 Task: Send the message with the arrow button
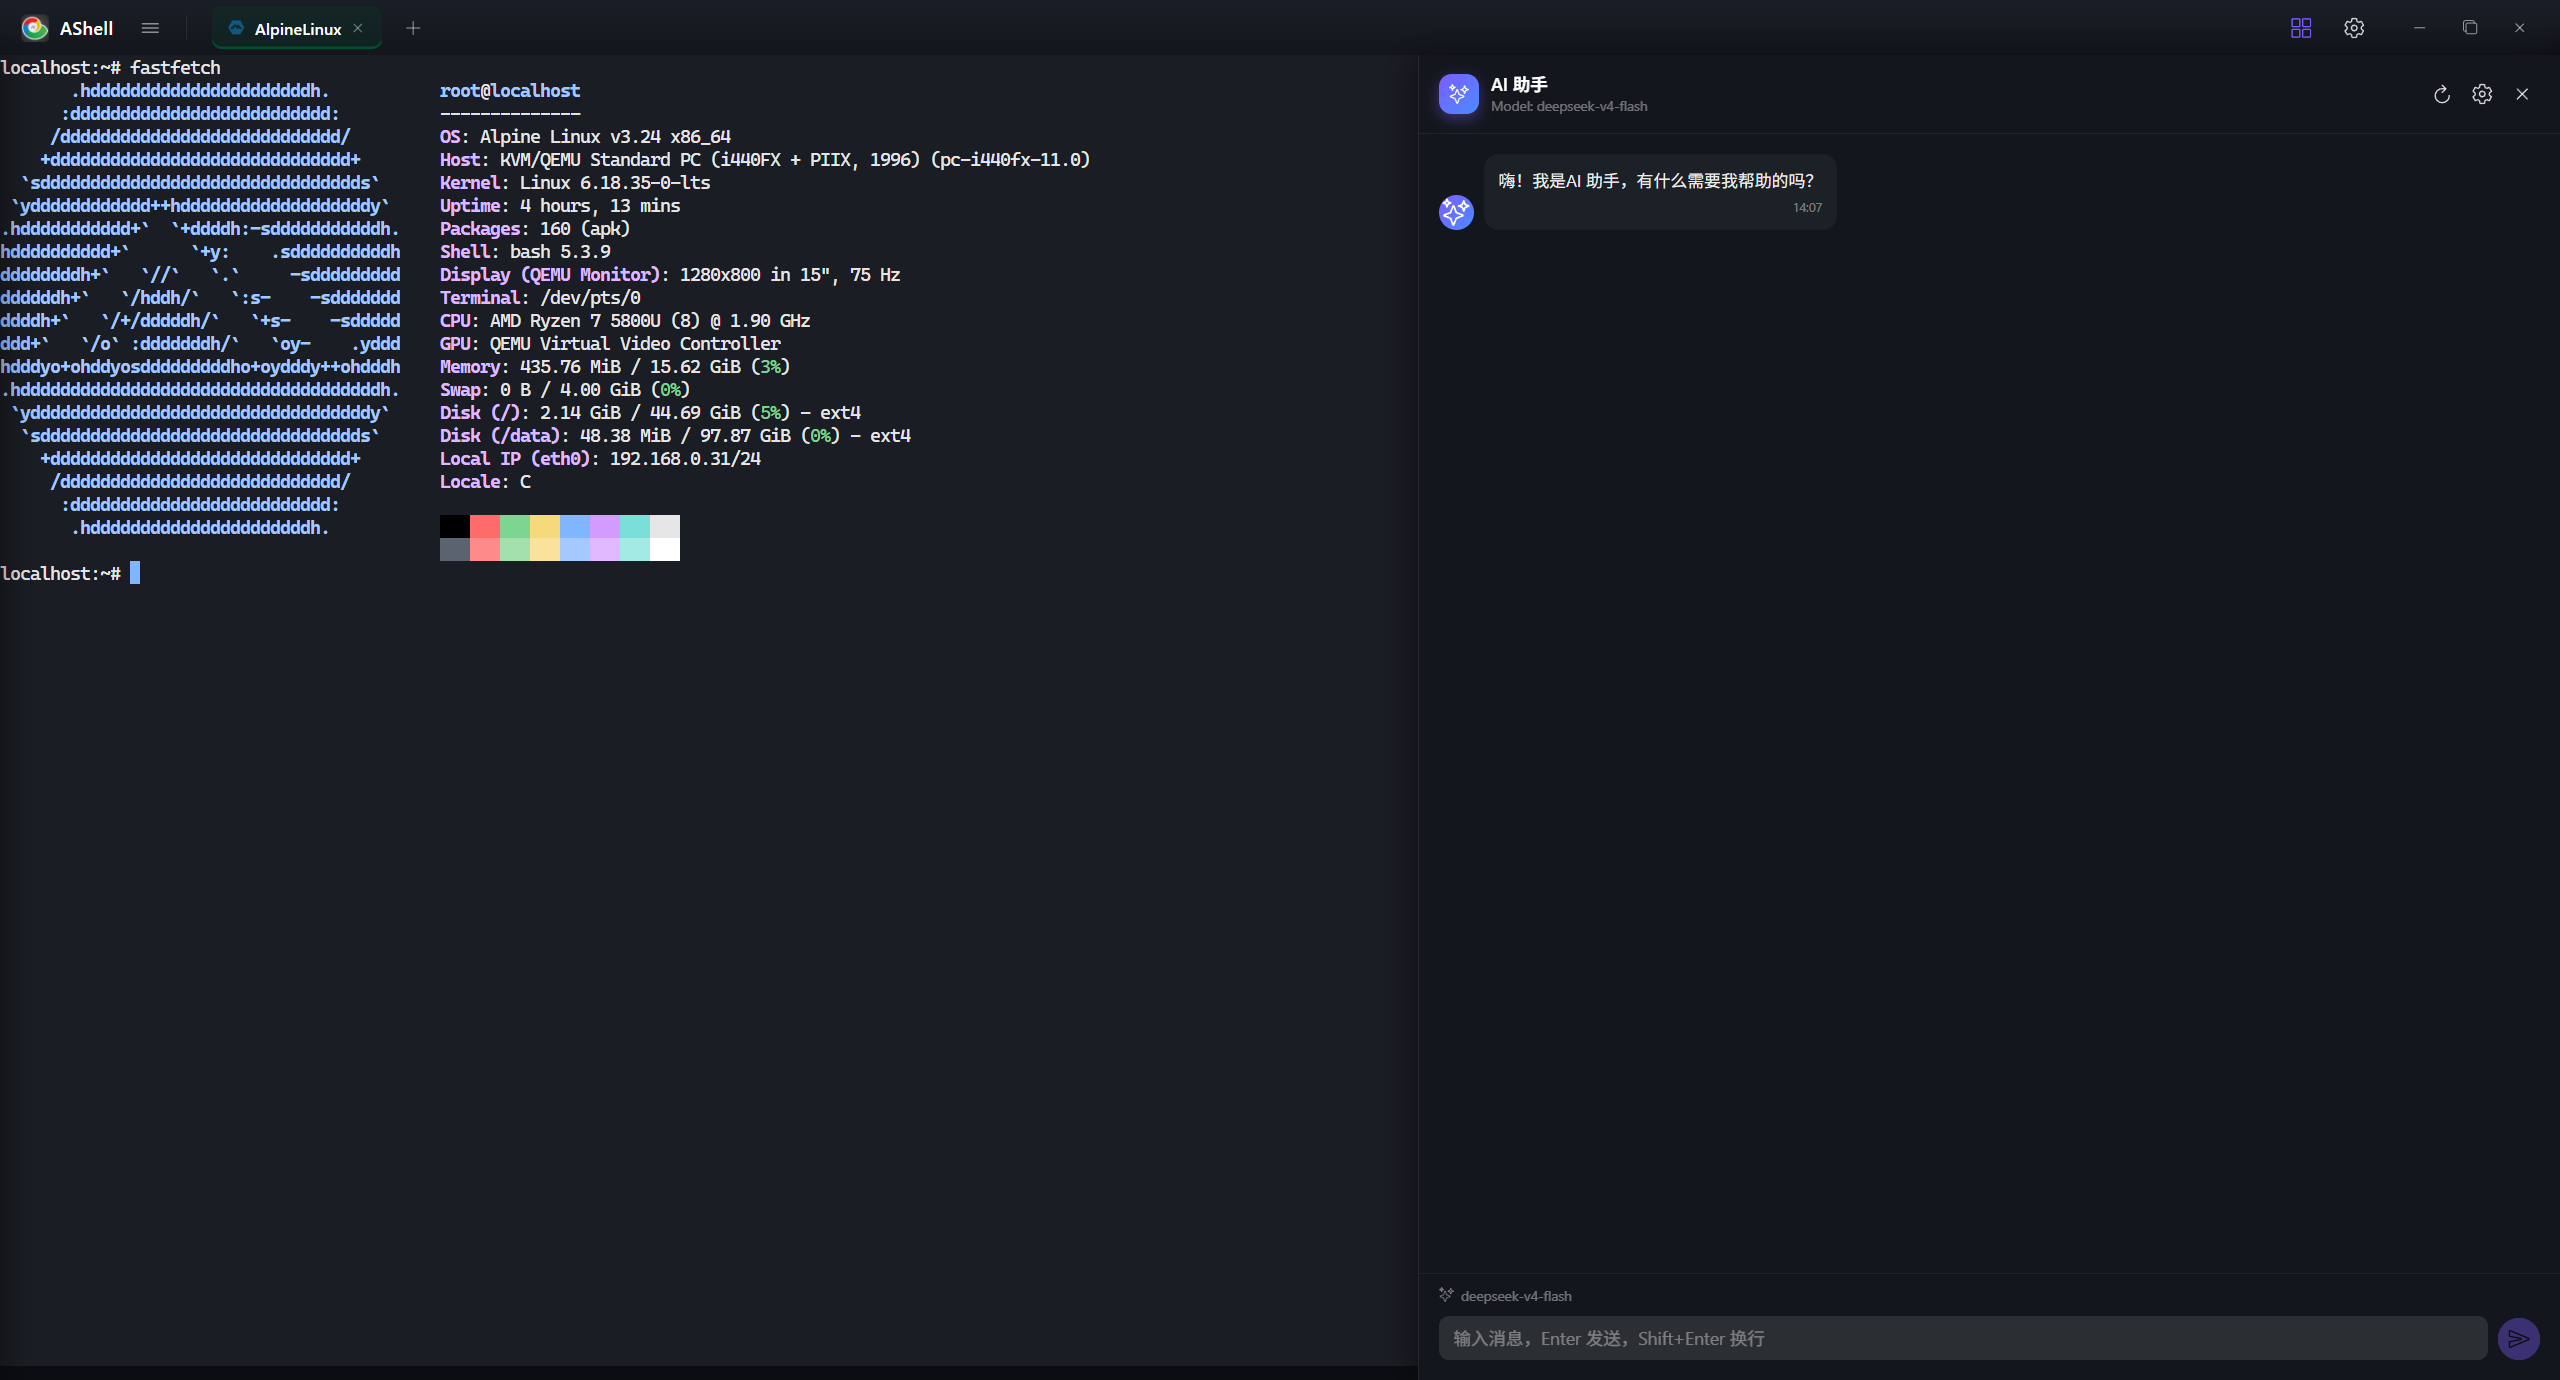(2518, 1338)
